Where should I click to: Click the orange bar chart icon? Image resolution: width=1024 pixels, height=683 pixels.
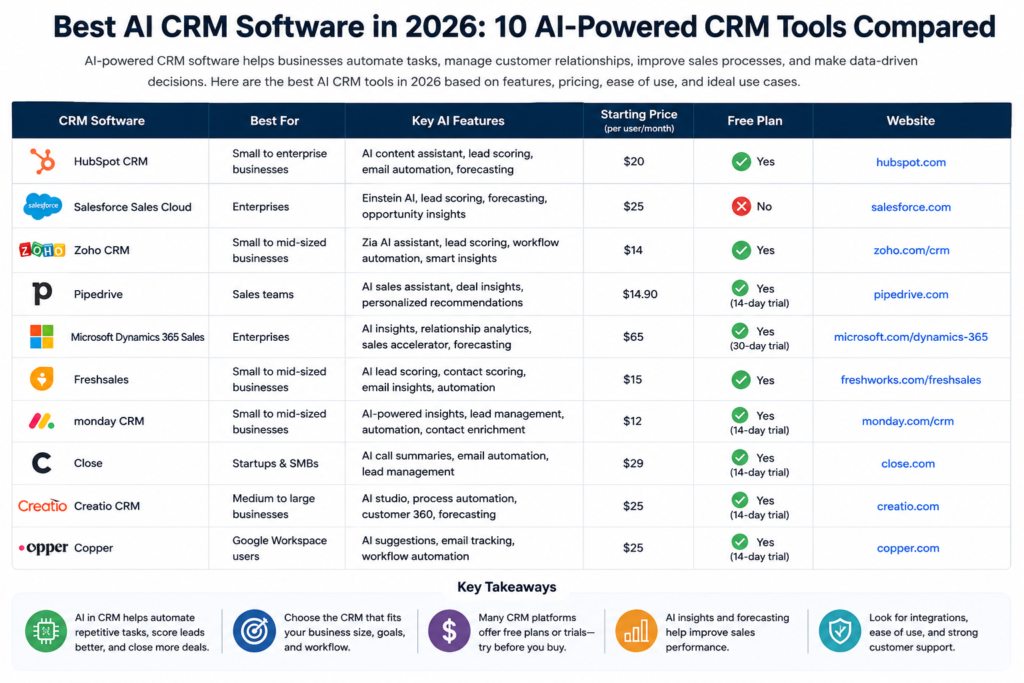pyautogui.click(x=636, y=631)
